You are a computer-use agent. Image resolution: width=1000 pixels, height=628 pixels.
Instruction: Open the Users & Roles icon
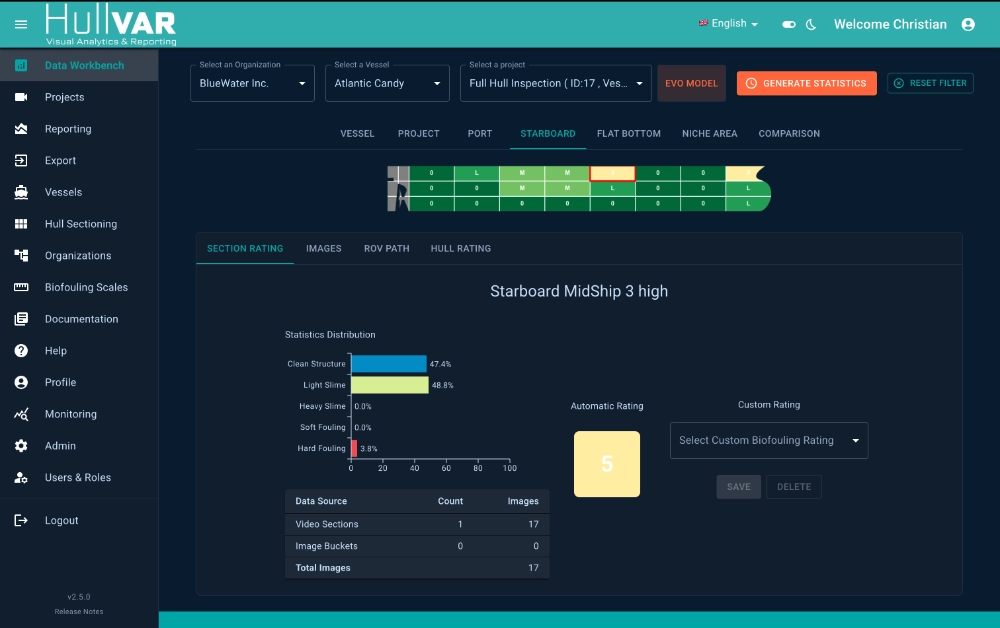pos(21,478)
